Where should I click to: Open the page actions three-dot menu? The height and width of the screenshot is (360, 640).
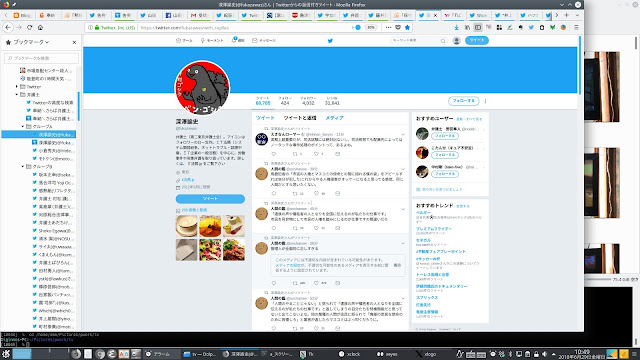(388, 27)
